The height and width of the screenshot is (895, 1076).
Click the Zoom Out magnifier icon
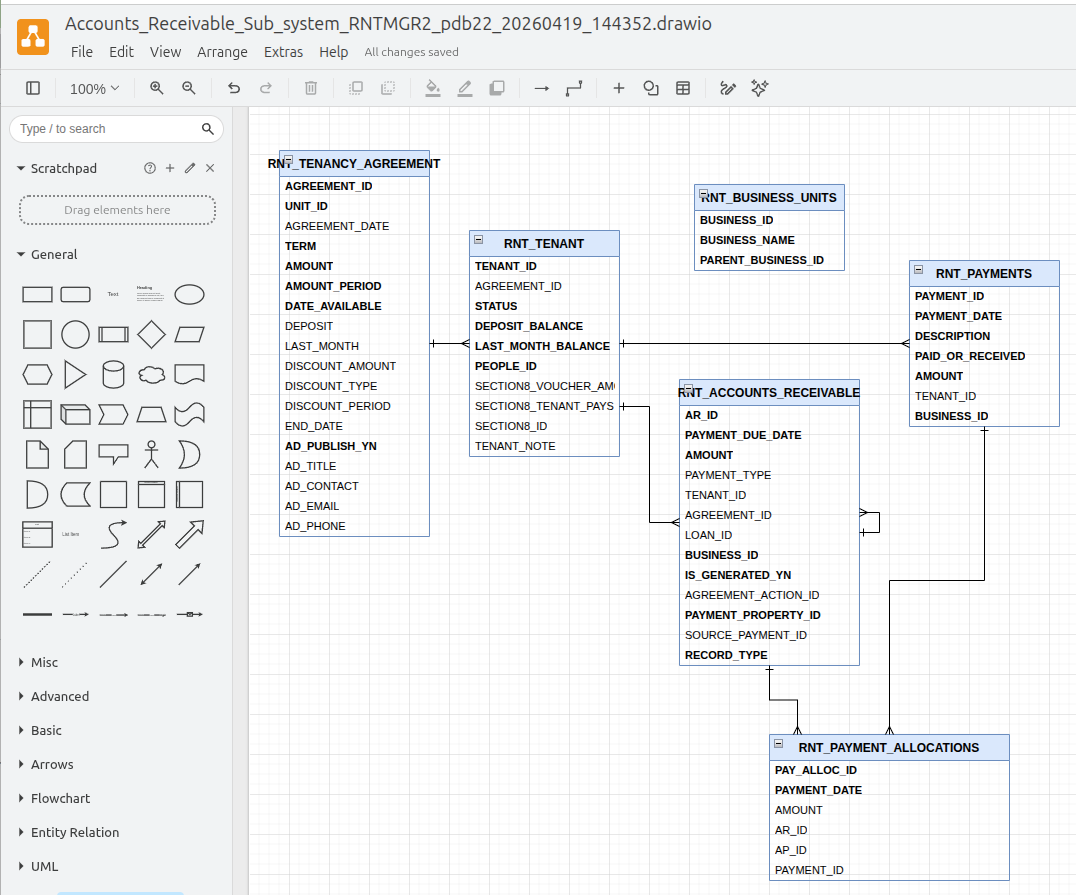pyautogui.click(x=188, y=88)
